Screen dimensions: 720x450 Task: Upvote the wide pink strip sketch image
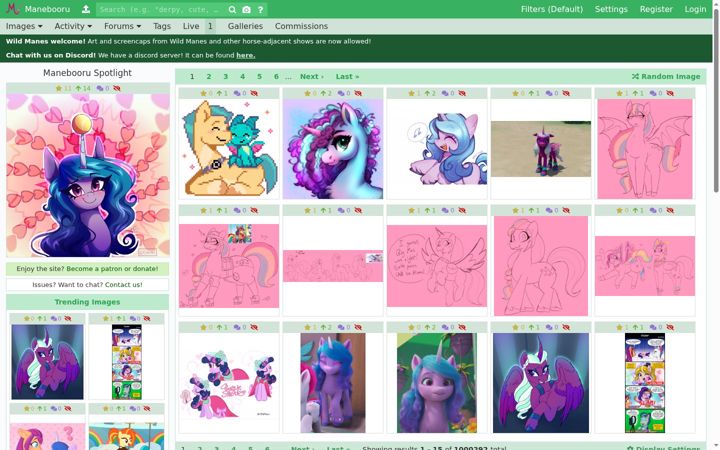pos(324,210)
